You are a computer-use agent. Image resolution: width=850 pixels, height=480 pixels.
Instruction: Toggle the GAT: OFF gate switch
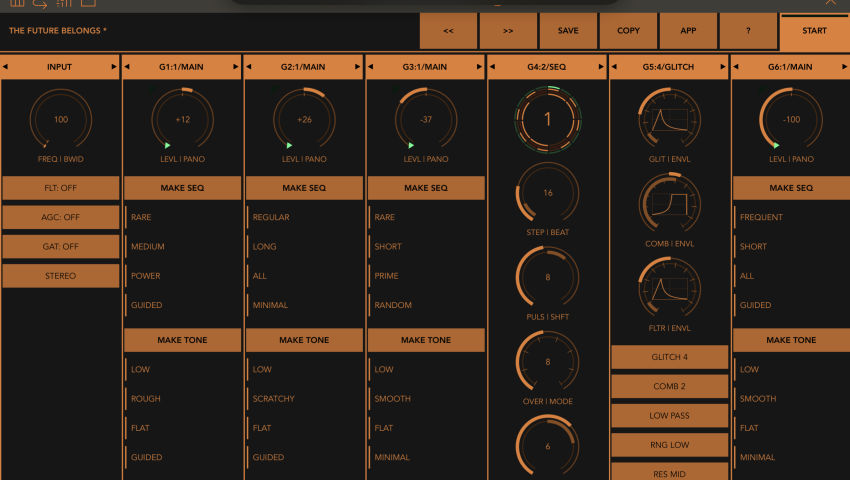coord(61,246)
